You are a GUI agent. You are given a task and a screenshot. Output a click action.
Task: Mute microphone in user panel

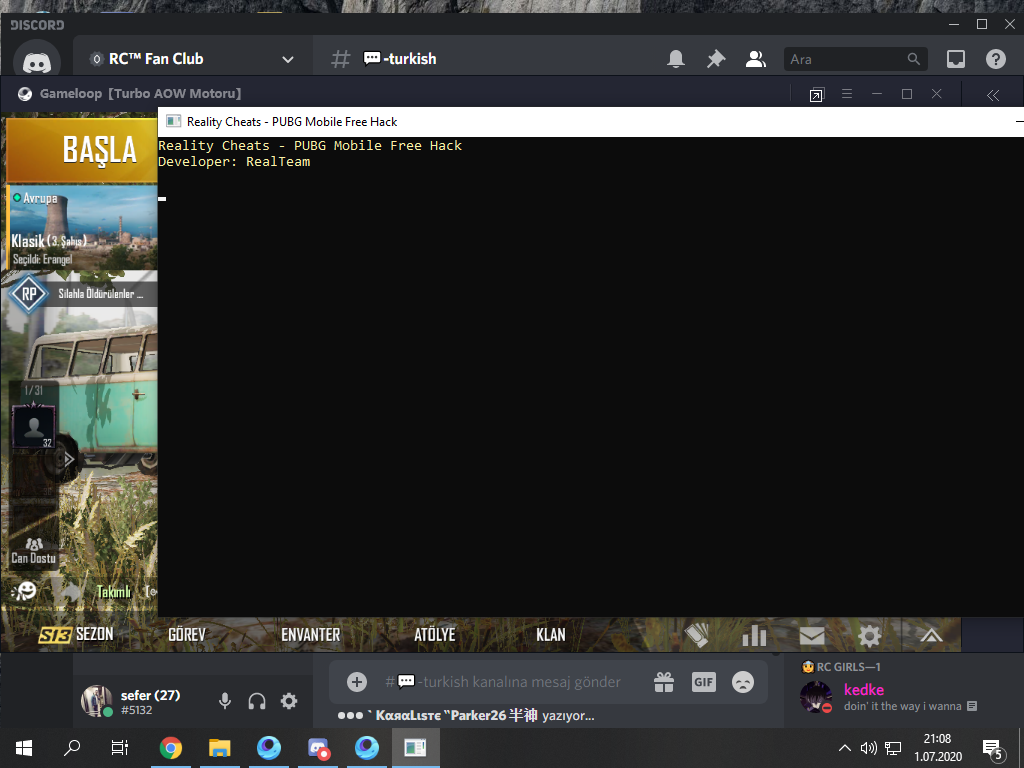pos(225,701)
